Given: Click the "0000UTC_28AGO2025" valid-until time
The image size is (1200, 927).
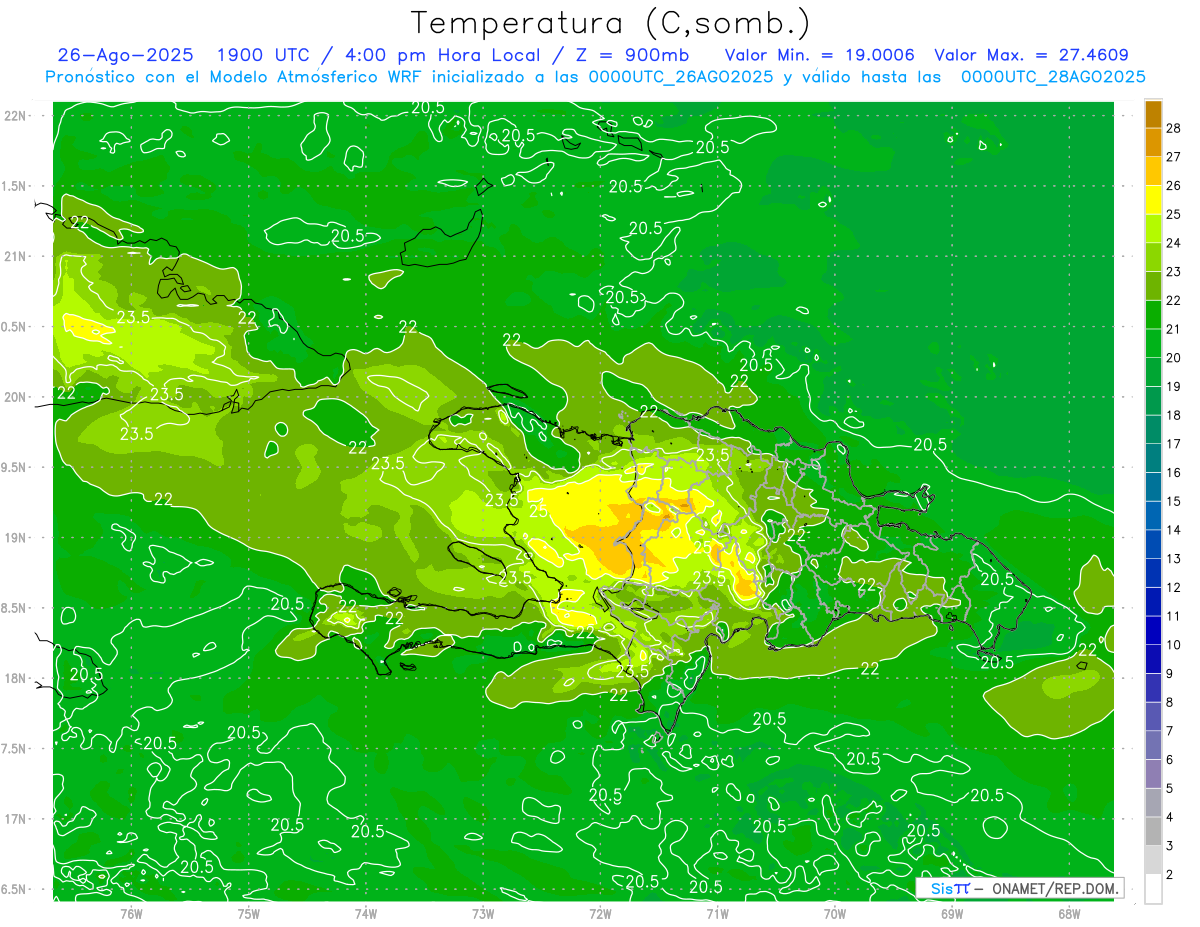Looking at the screenshot, I should click(x=1053, y=77).
